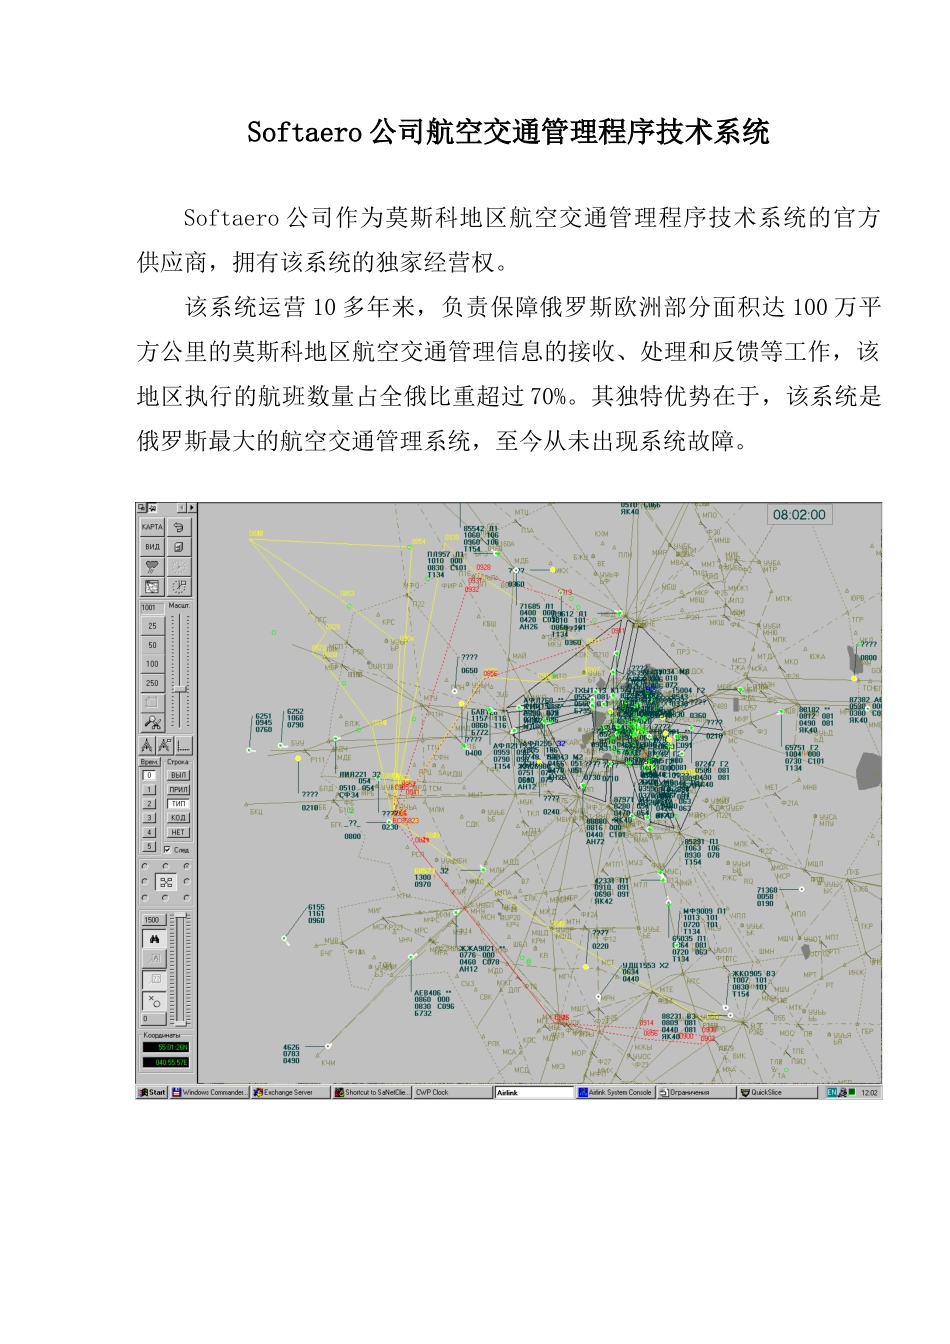Click the panel scroll left arrow

click(181, 508)
